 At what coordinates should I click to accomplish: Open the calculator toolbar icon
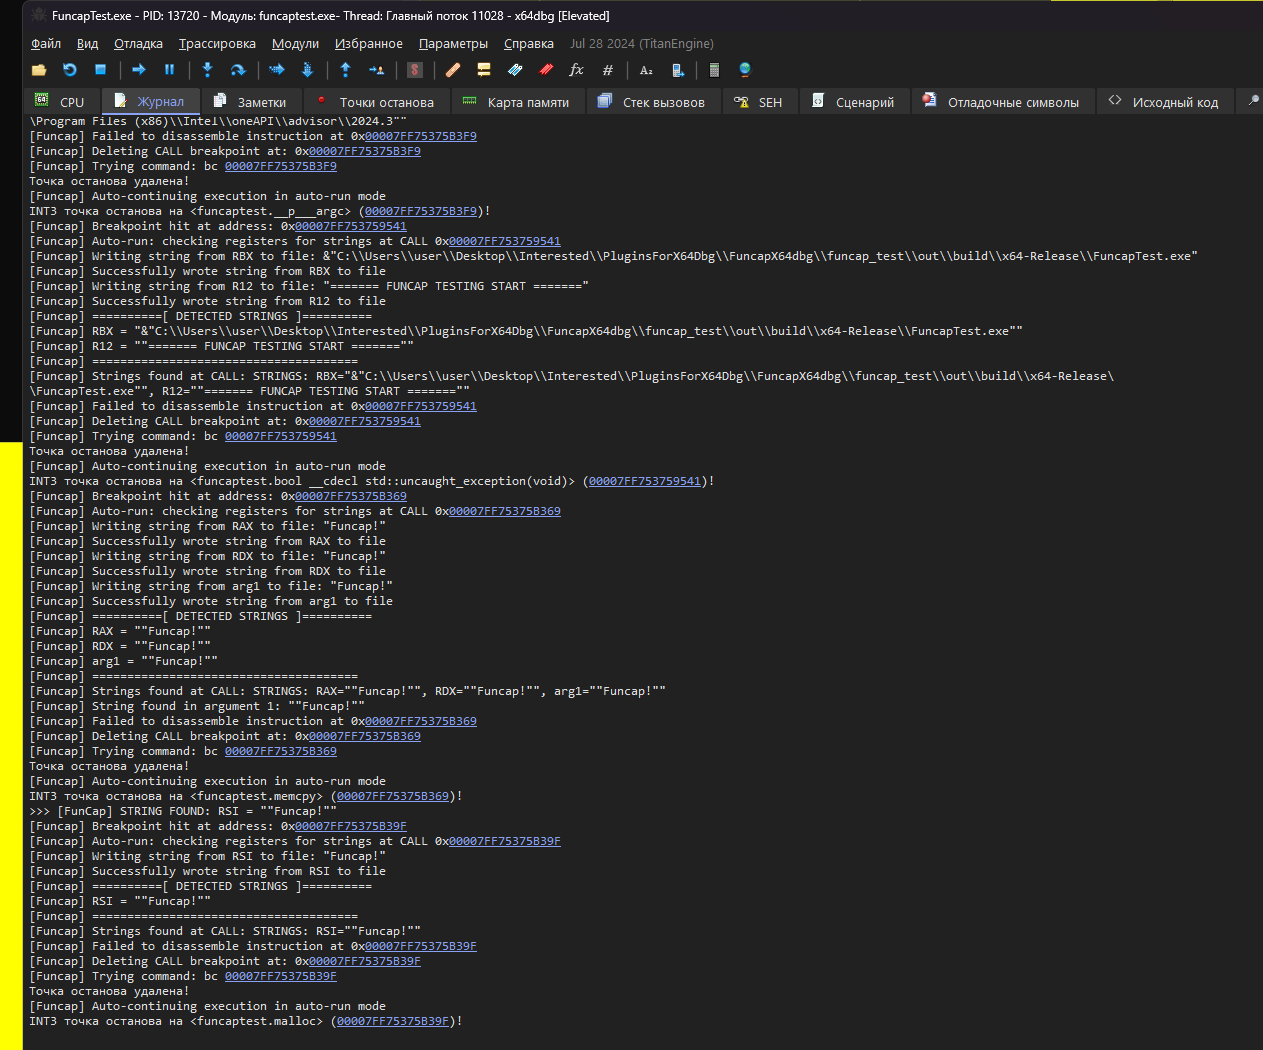point(714,70)
